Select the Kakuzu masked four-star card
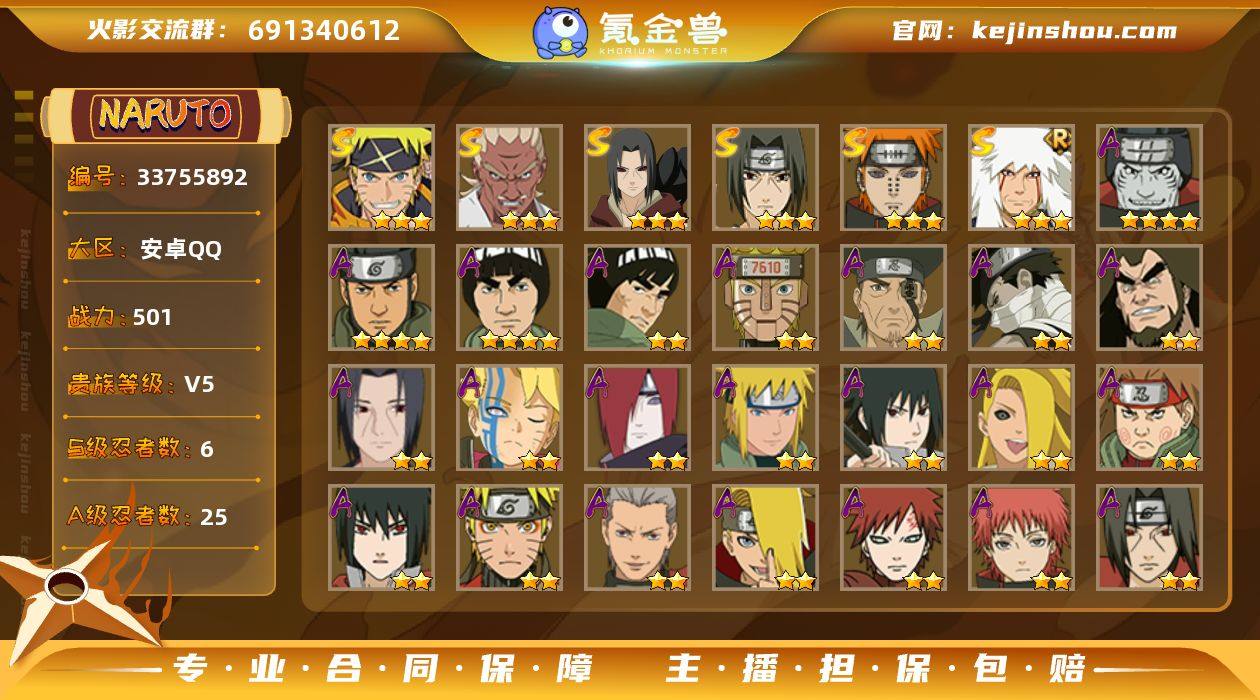 point(1149,178)
